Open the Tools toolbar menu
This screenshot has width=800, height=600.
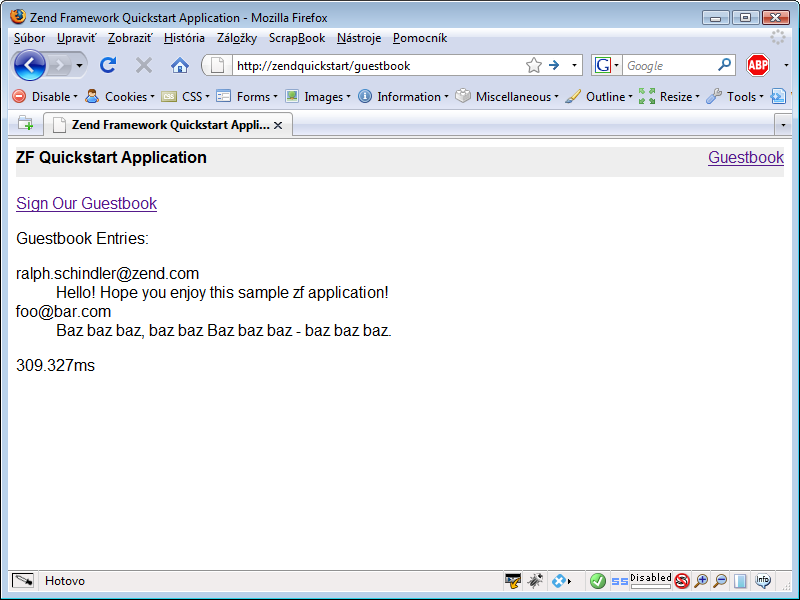[735, 96]
